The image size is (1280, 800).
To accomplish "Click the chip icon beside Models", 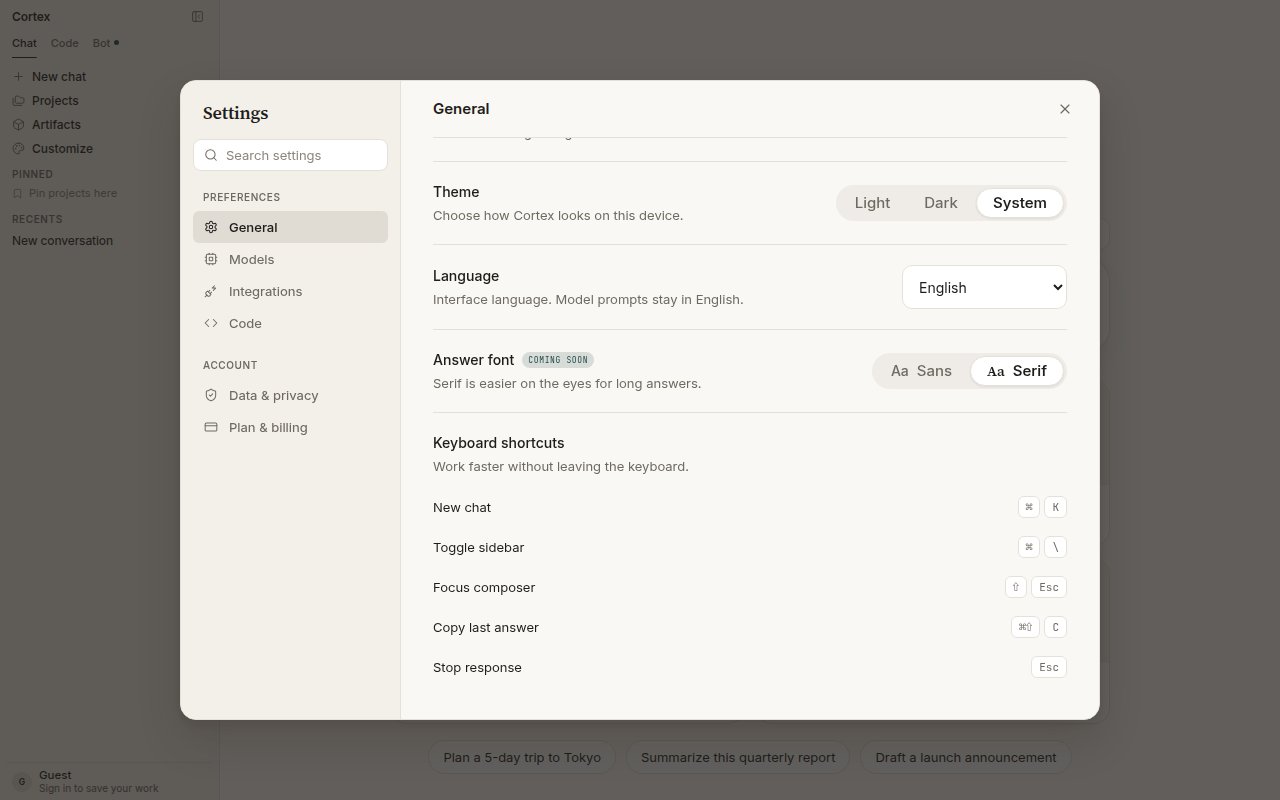I will pos(211,259).
